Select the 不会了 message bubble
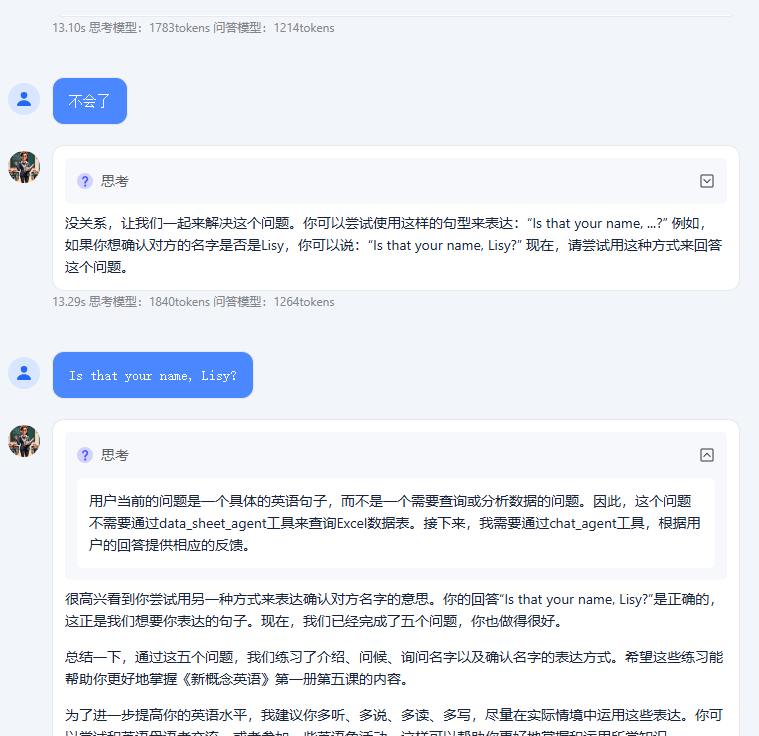759x736 pixels. pos(90,101)
